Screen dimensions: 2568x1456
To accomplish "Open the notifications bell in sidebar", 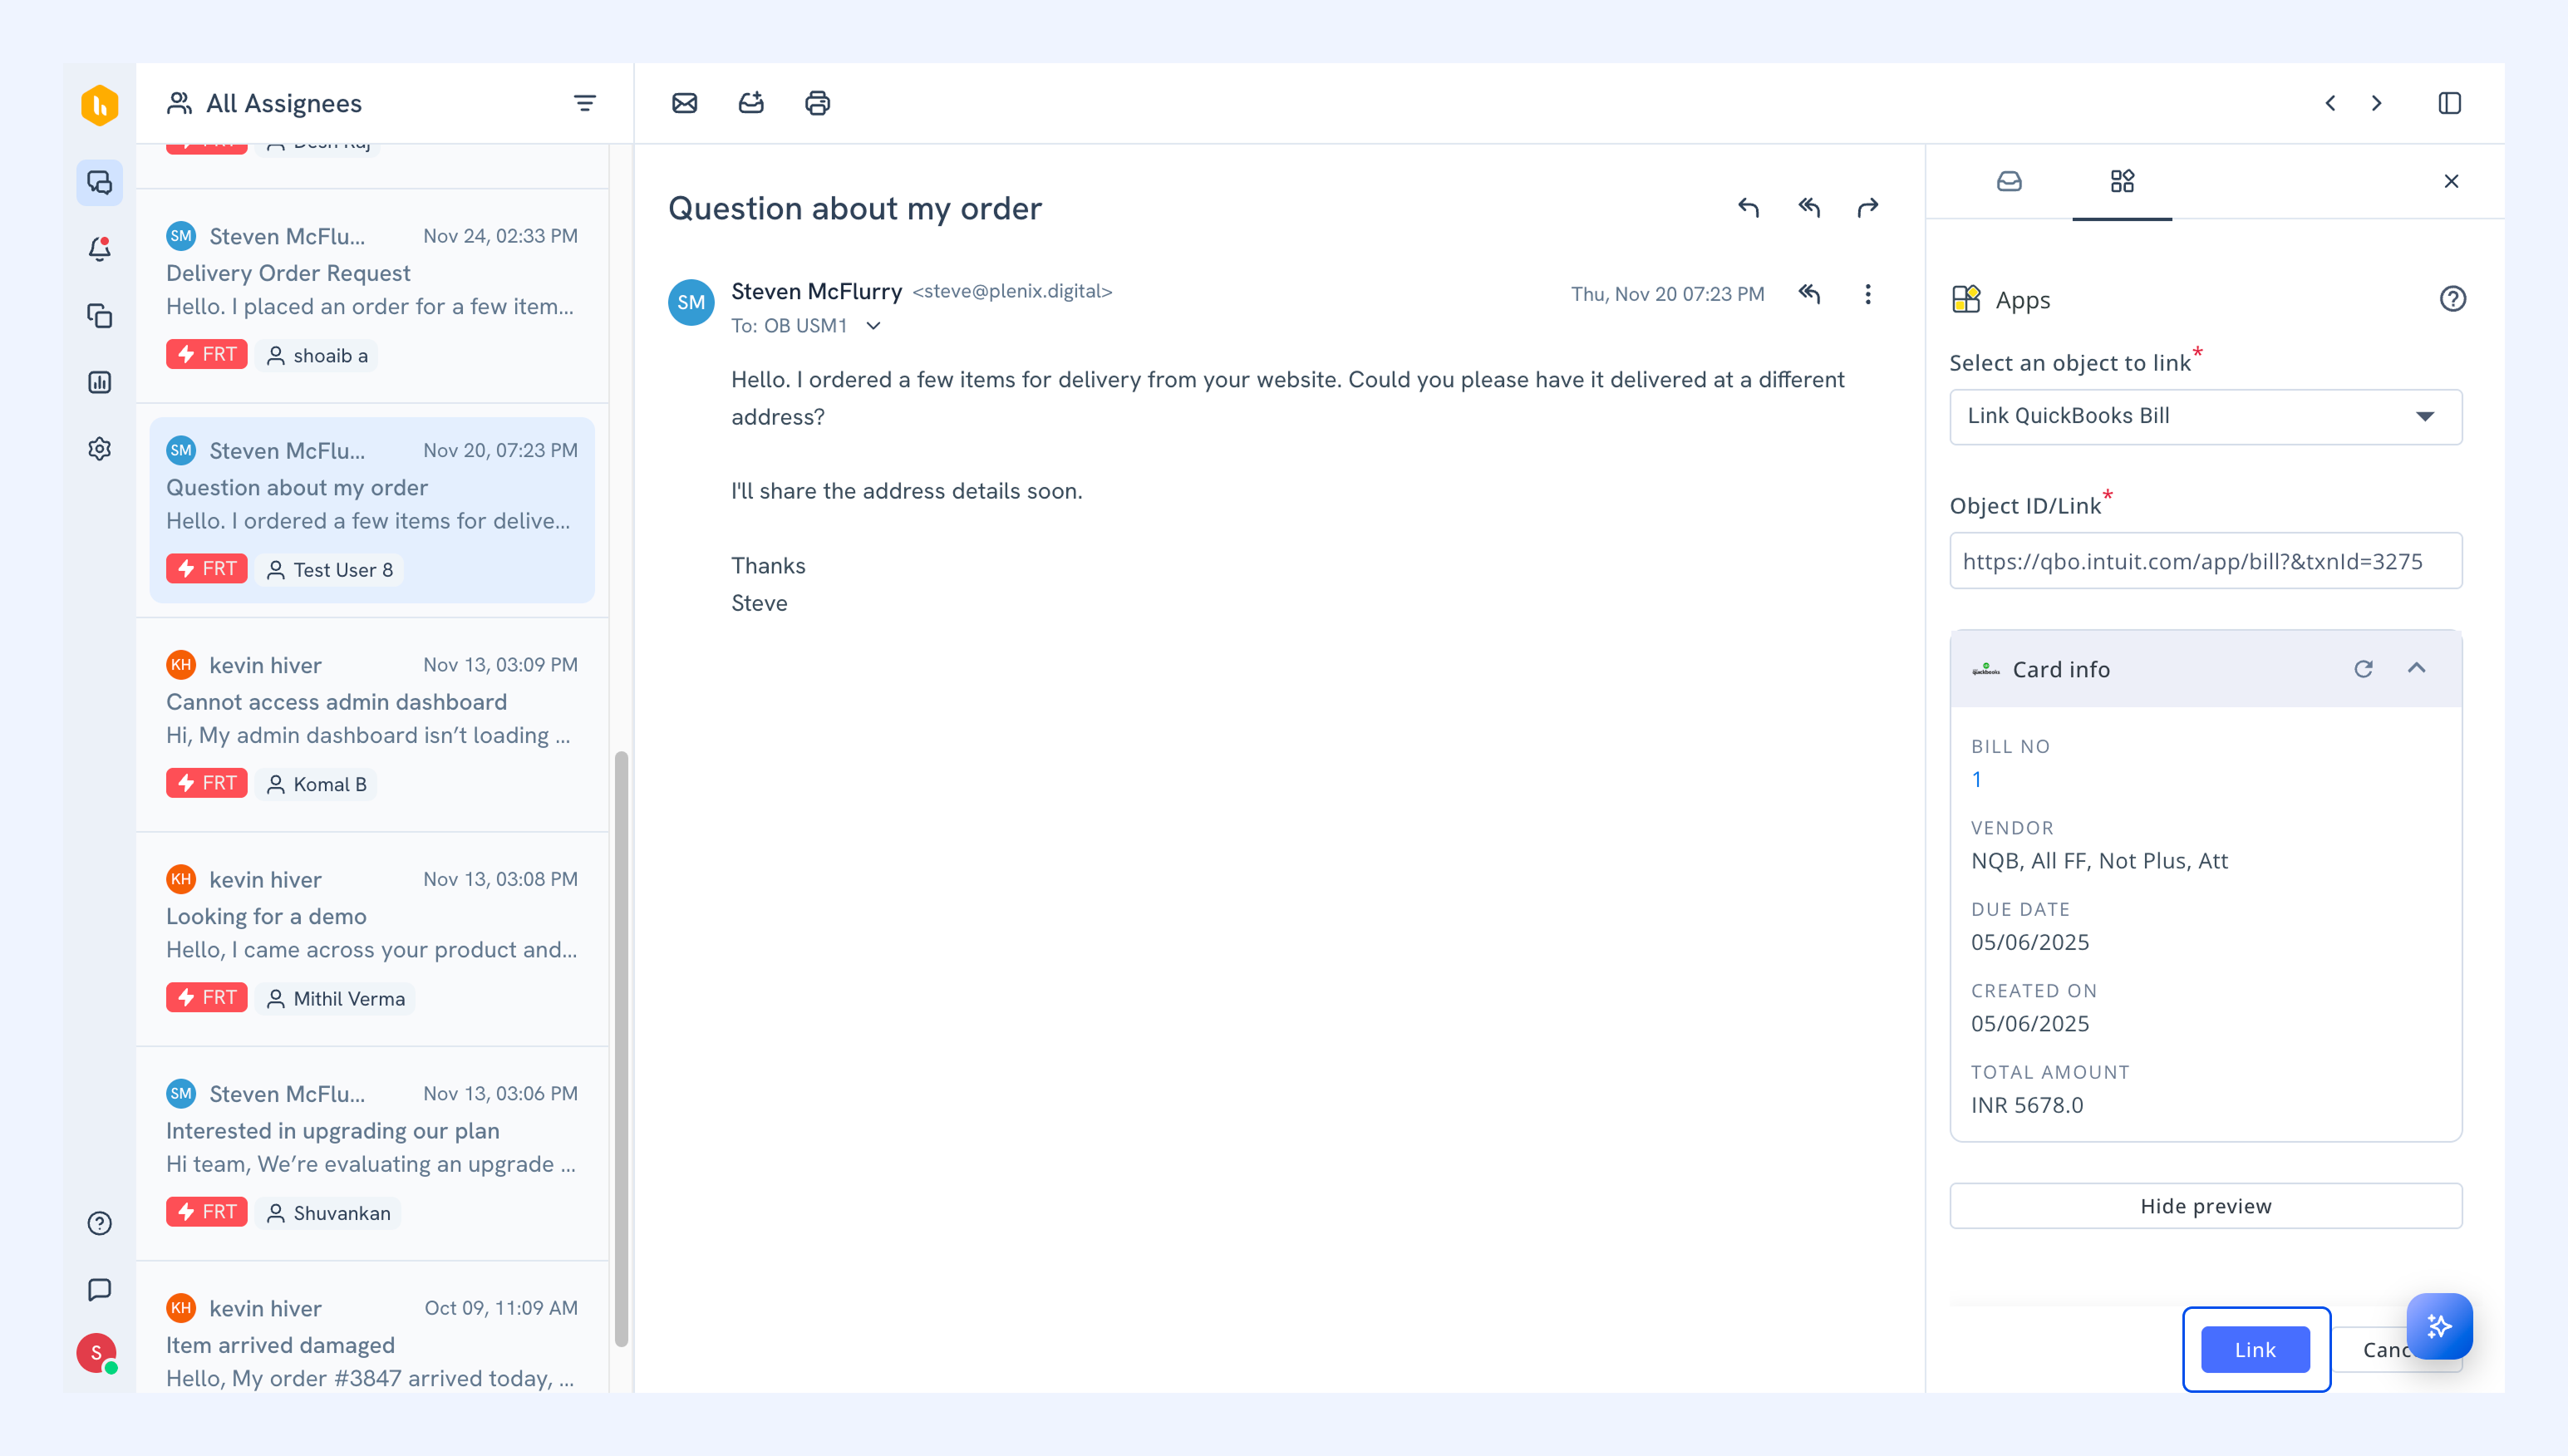I will point(99,249).
